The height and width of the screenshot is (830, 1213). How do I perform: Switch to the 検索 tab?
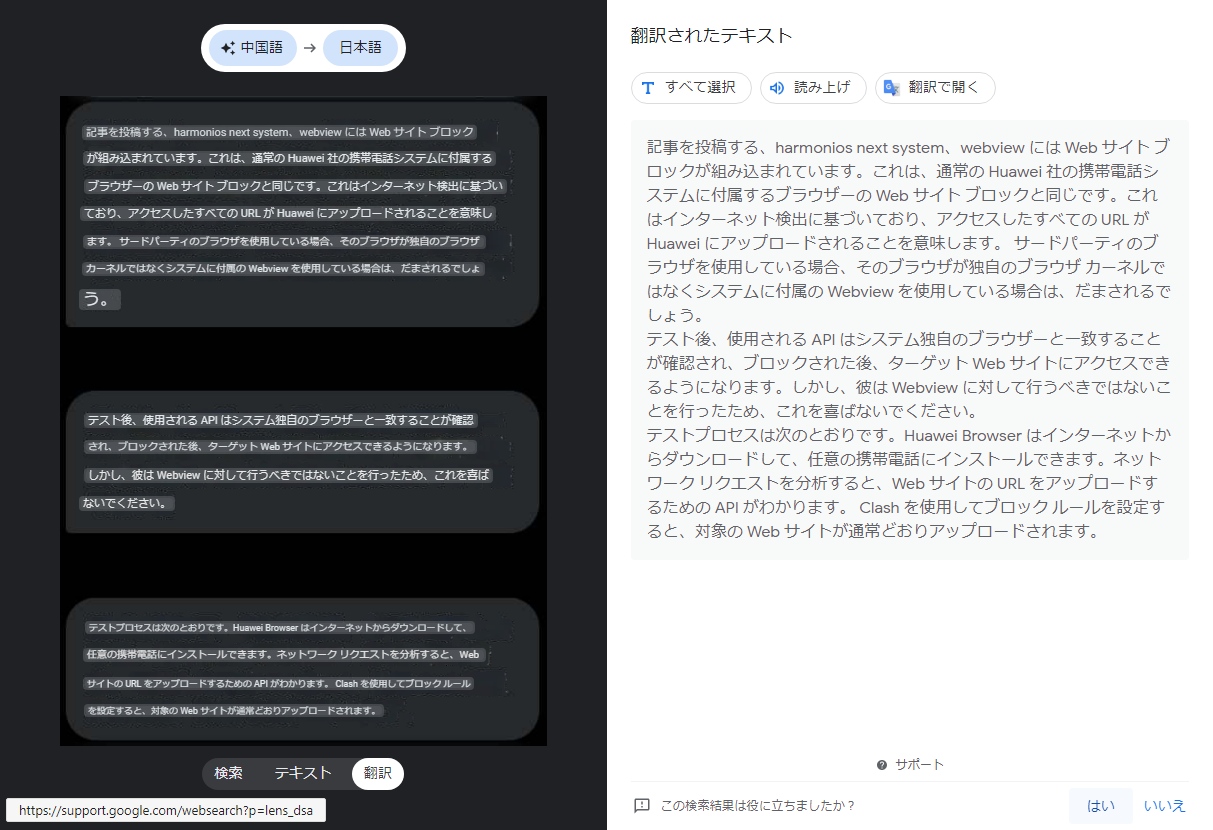pos(229,773)
